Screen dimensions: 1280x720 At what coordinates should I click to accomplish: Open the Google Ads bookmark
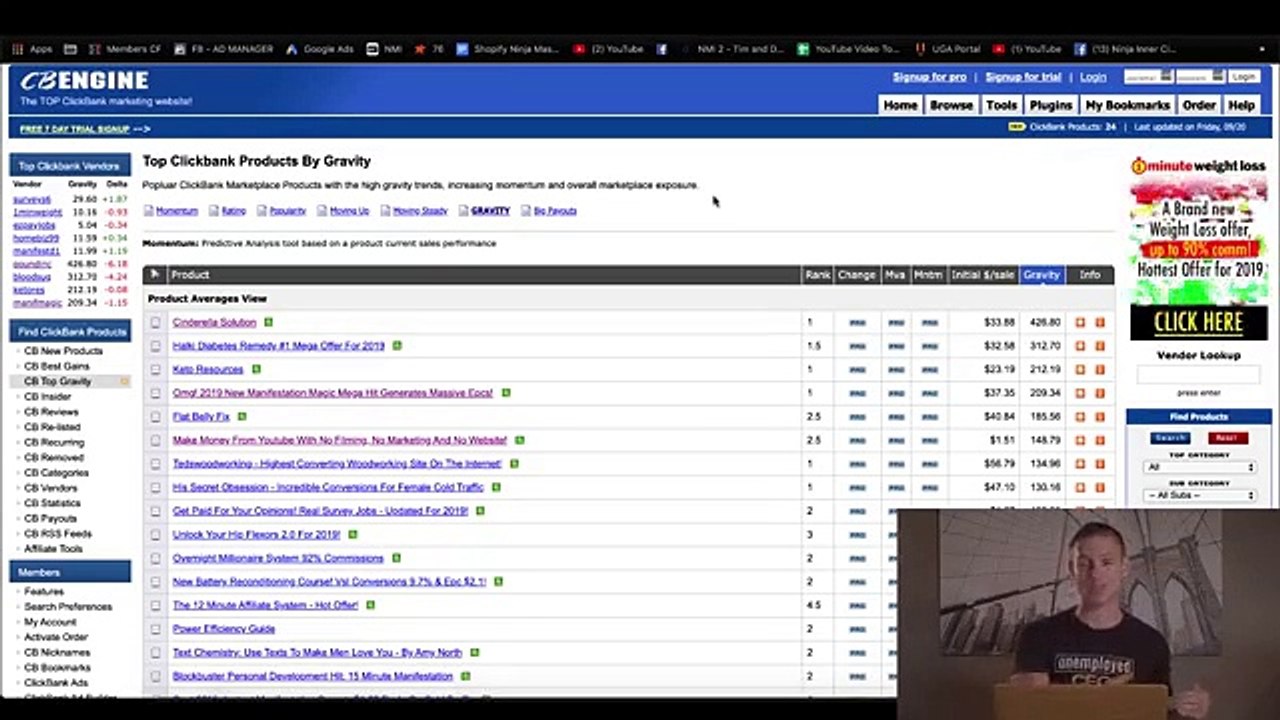click(320, 48)
